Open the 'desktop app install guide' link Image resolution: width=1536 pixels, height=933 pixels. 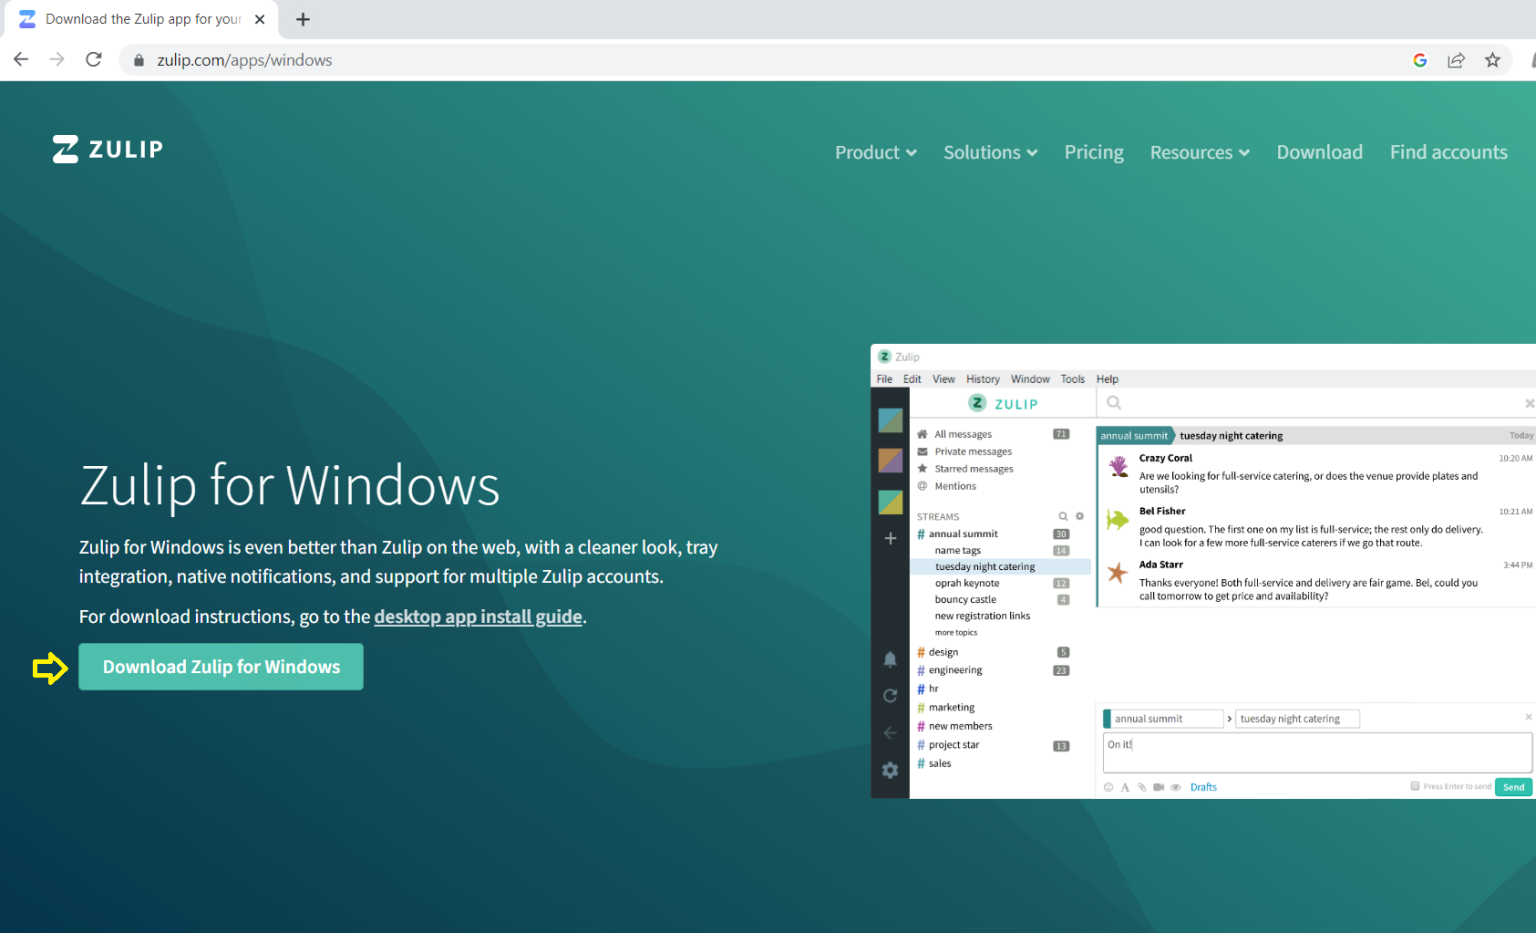tap(478, 616)
